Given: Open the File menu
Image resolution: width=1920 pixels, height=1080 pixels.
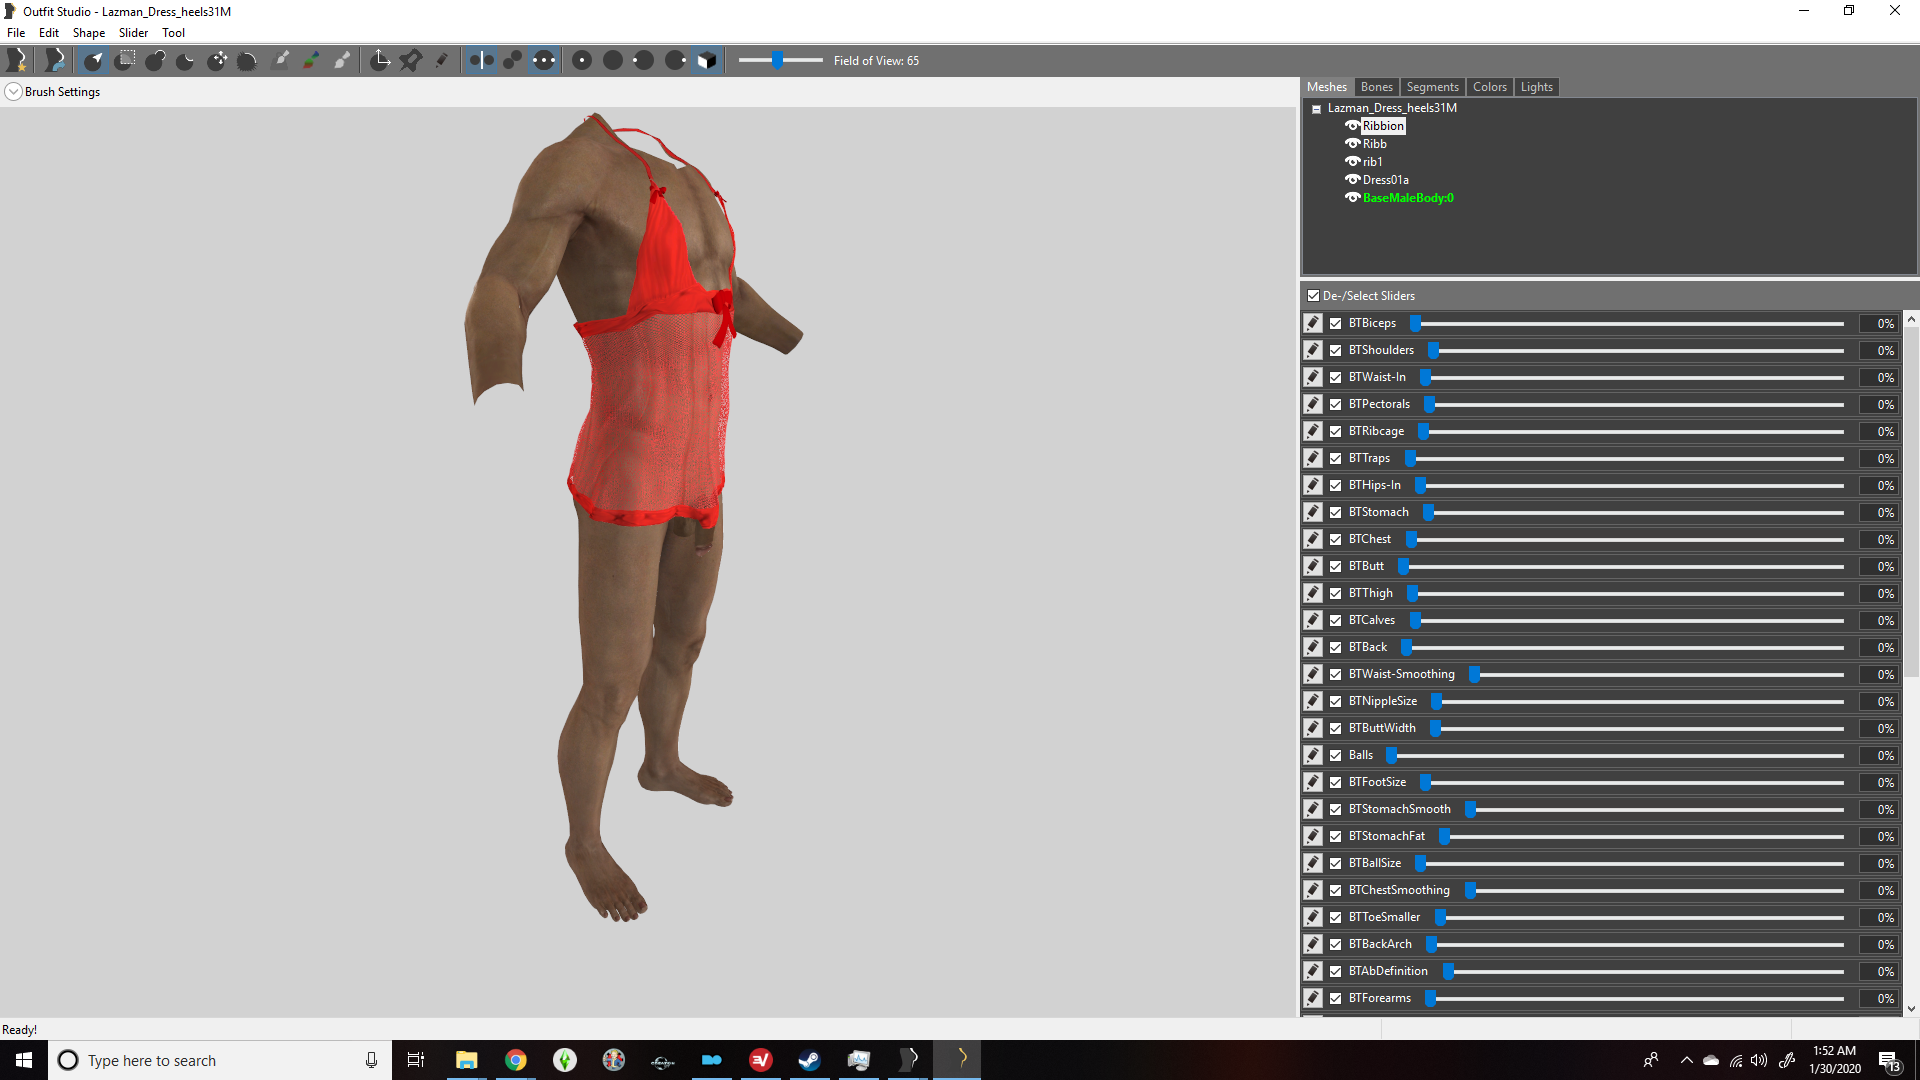Looking at the screenshot, I should pyautogui.click(x=16, y=33).
